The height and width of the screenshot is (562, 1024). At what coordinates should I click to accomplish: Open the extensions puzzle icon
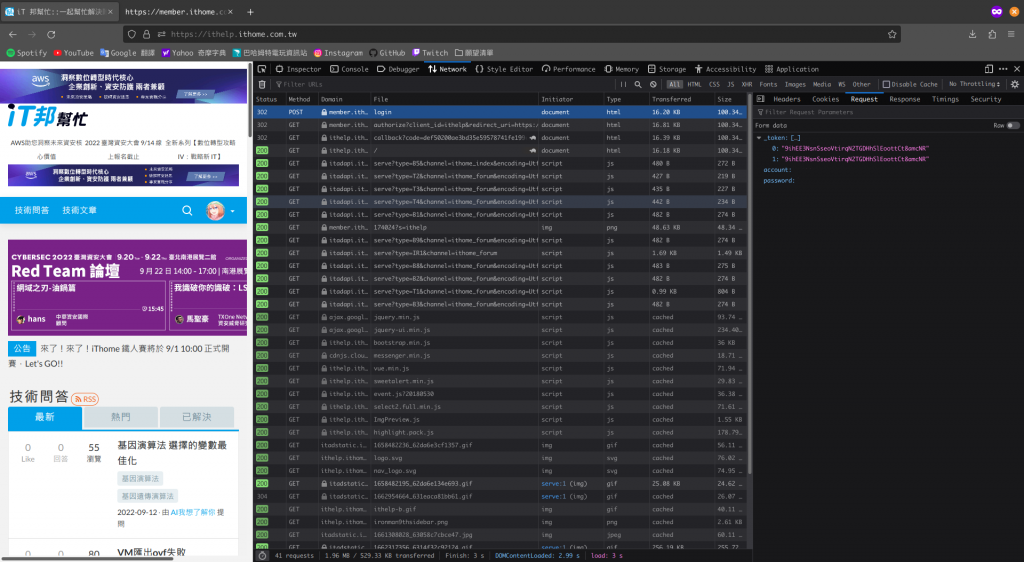(992, 34)
